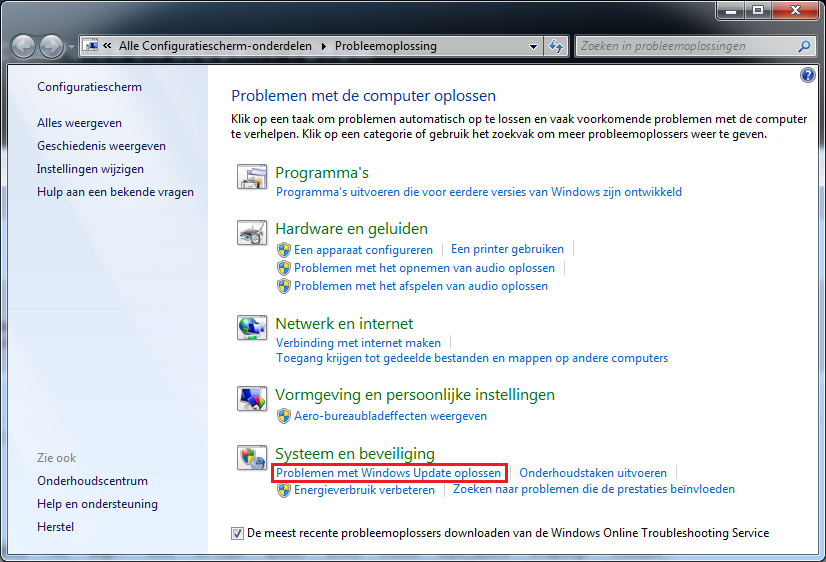The image size is (826, 562).
Task: Start Energieverbruik verbeteren
Action: point(364,490)
